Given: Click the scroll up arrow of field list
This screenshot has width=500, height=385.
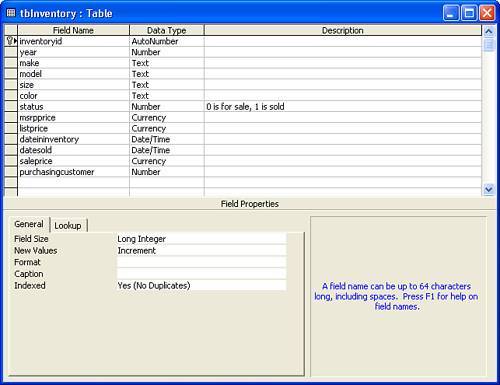Looking at the screenshot, I should coord(489,32).
